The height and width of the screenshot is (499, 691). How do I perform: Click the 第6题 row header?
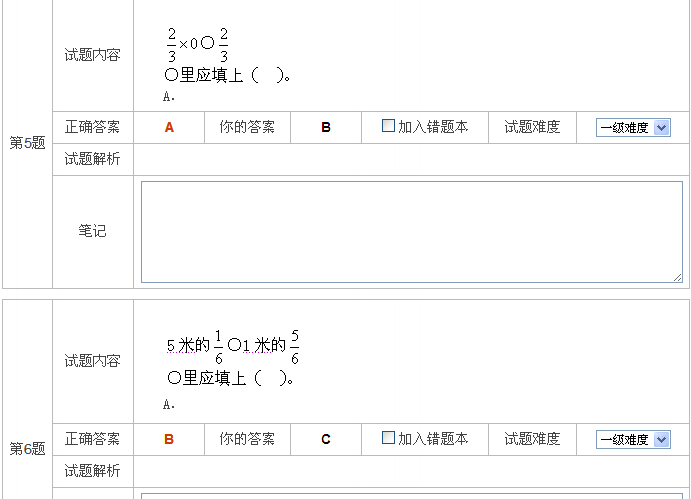coord(27,449)
